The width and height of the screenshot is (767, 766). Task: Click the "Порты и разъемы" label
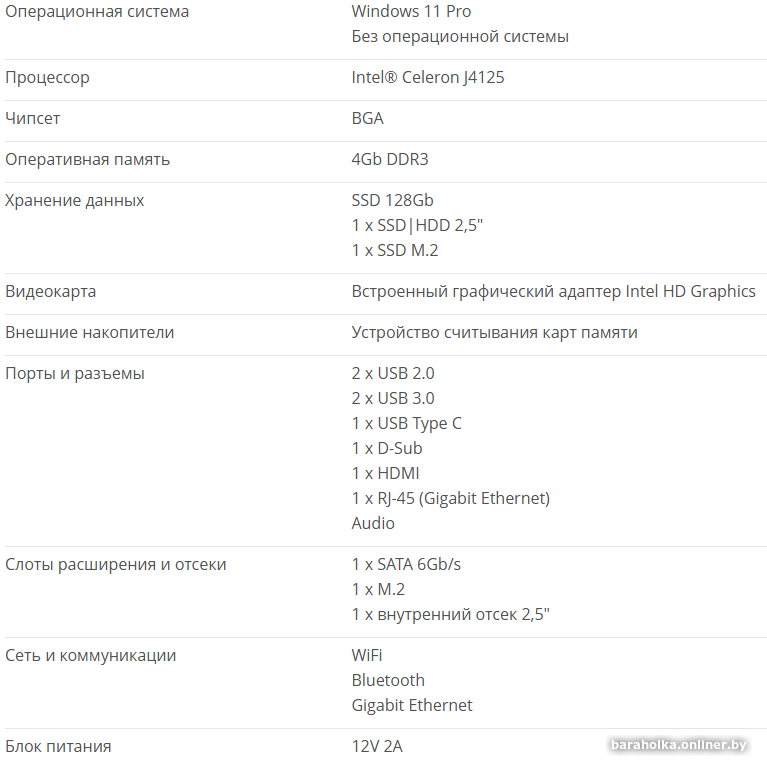75,374
